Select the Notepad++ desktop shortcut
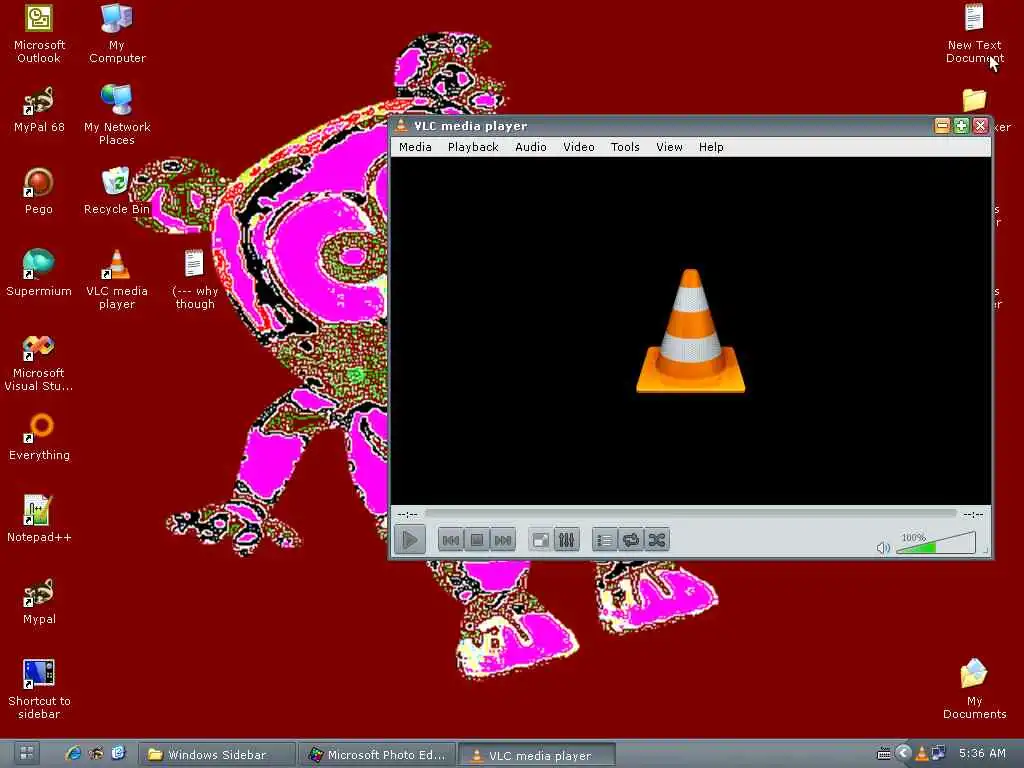The width and height of the screenshot is (1024, 768). pos(39,519)
